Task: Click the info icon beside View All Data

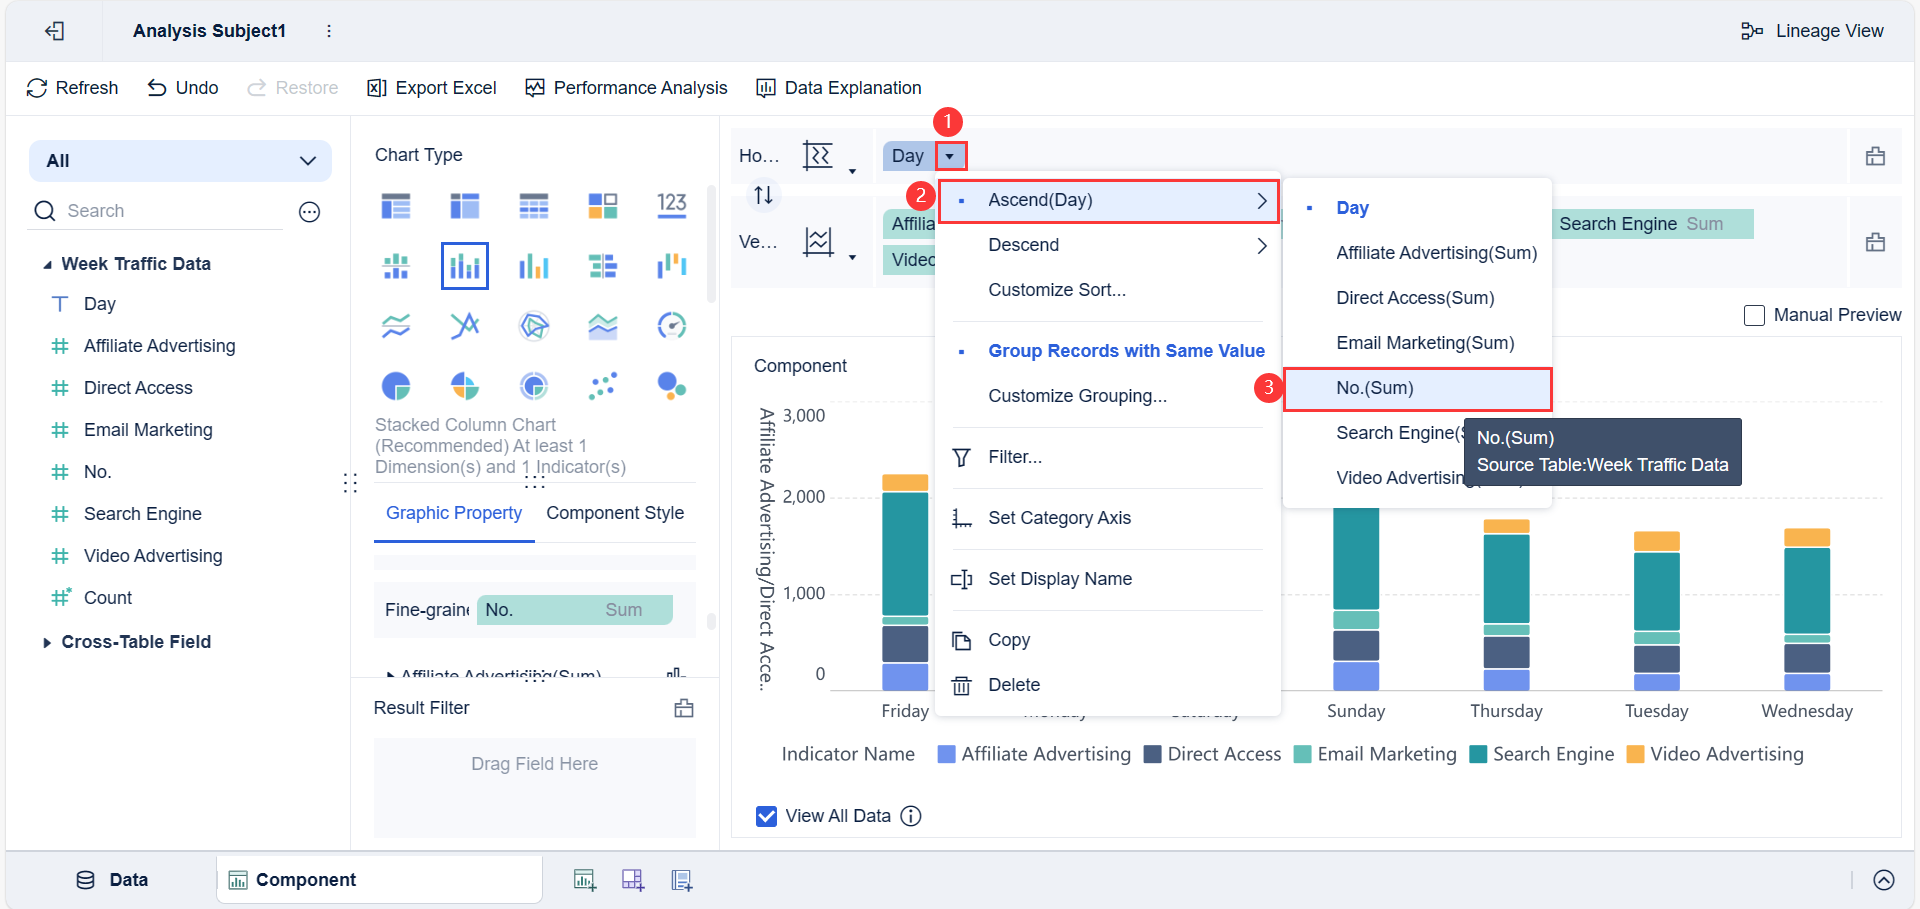Action: pos(911,816)
